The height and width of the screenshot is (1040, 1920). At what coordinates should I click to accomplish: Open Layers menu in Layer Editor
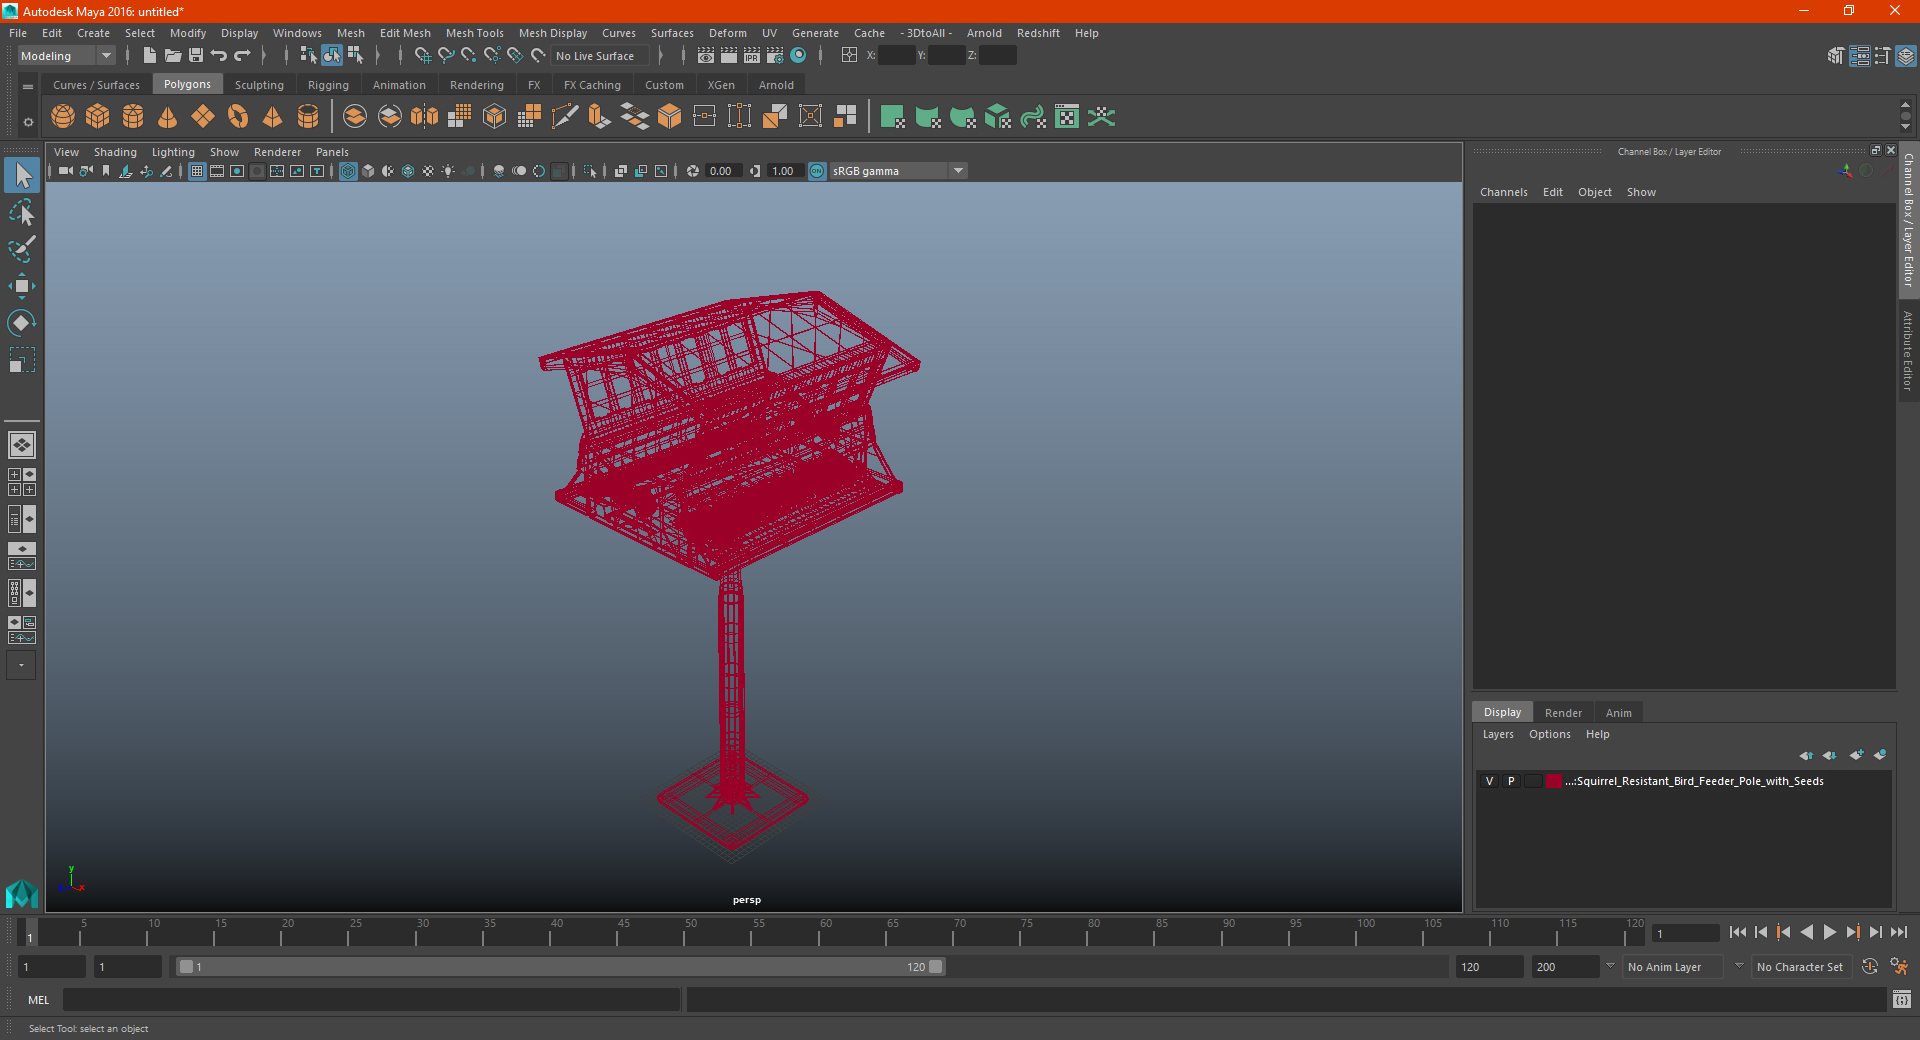[x=1498, y=734]
